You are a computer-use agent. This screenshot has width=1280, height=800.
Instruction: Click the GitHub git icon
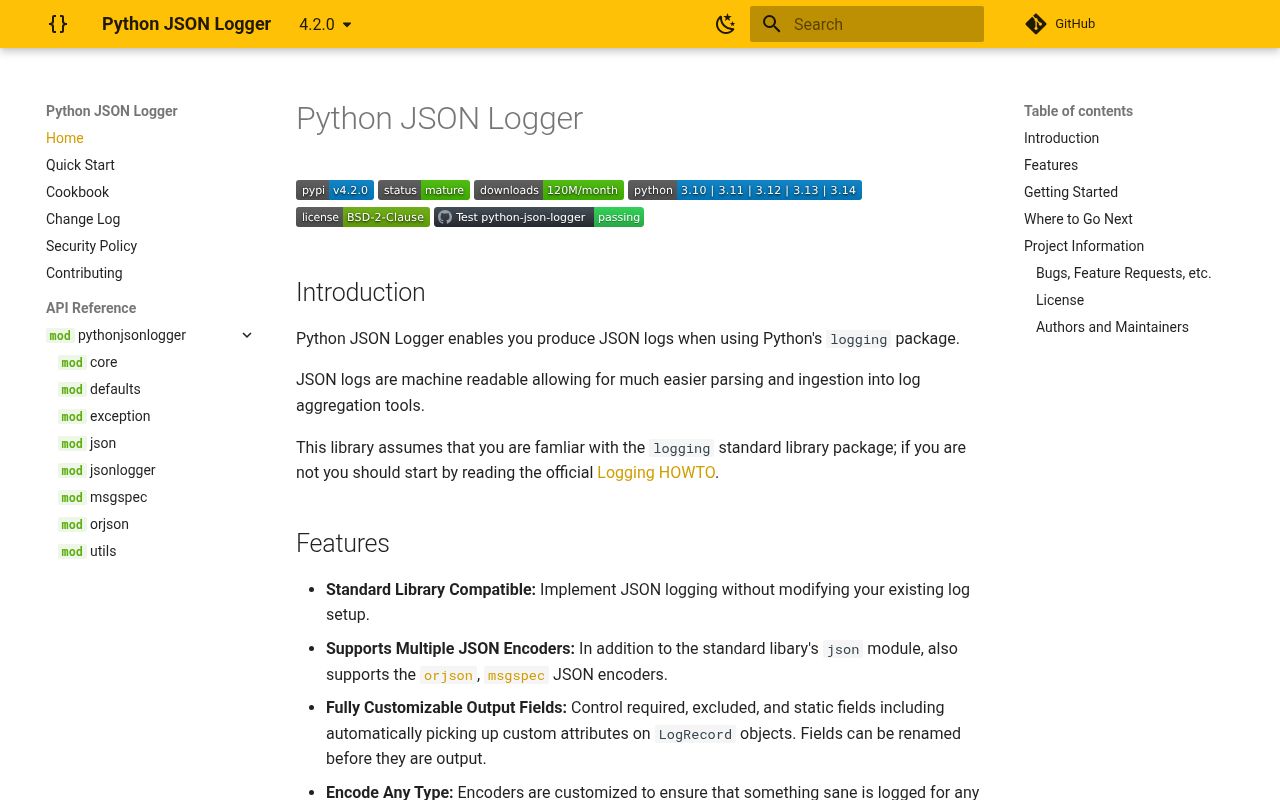[1036, 24]
